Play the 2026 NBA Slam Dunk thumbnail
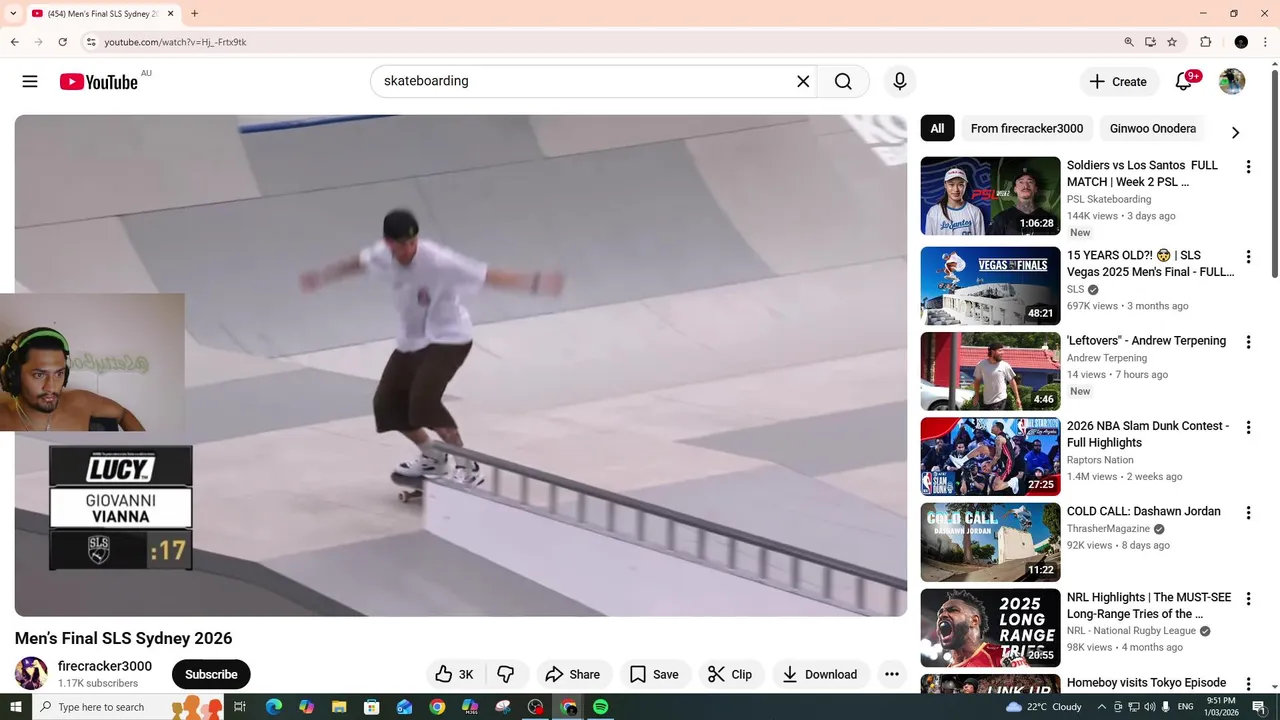 tap(990, 457)
